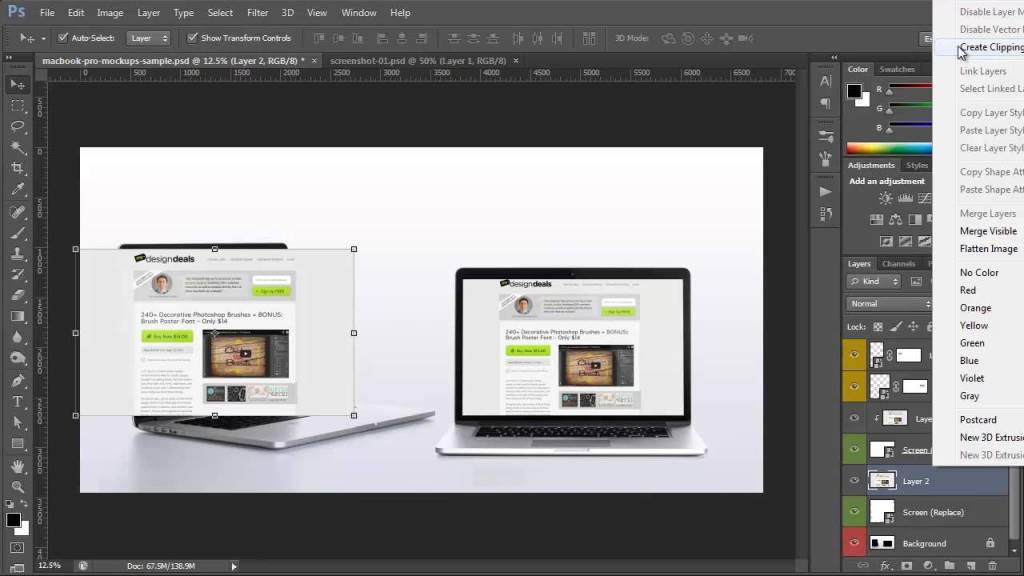Select the Eyedropper tool
Screen dimensions: 1024x576
click(x=18, y=190)
